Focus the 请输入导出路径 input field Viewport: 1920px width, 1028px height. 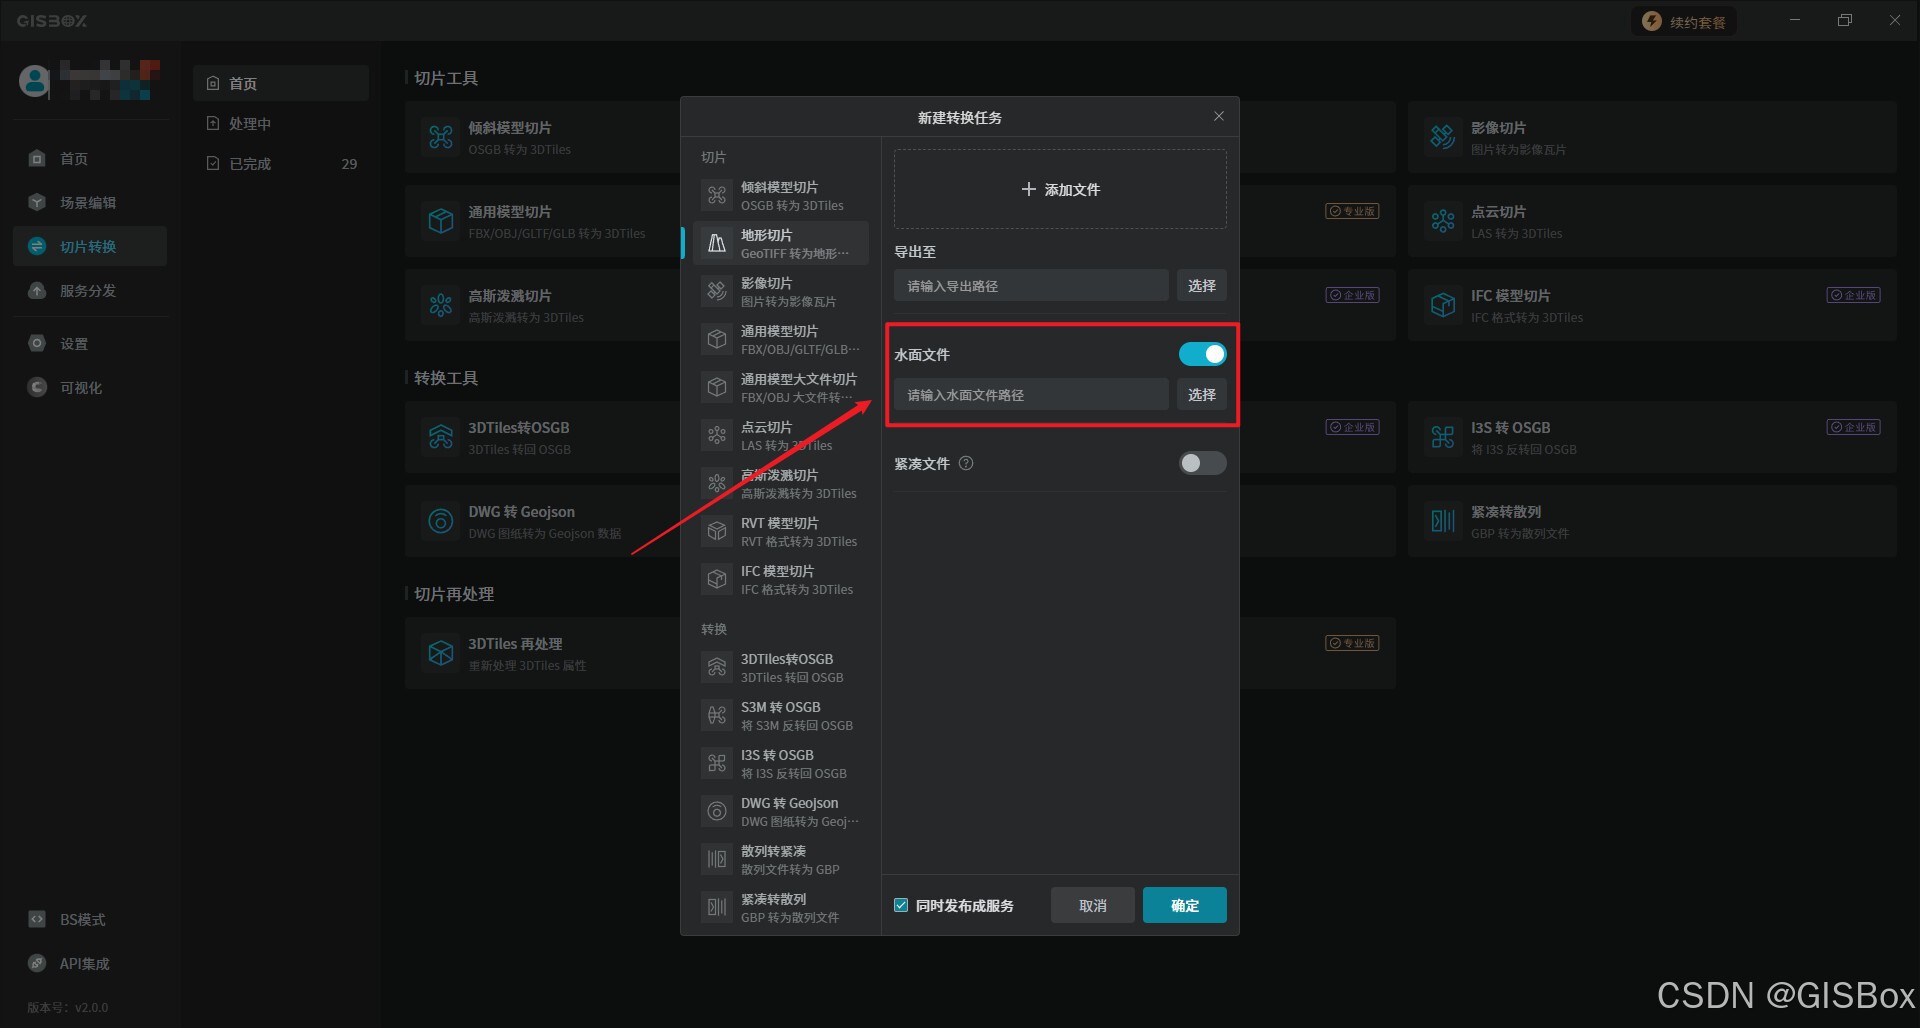pos(1031,285)
